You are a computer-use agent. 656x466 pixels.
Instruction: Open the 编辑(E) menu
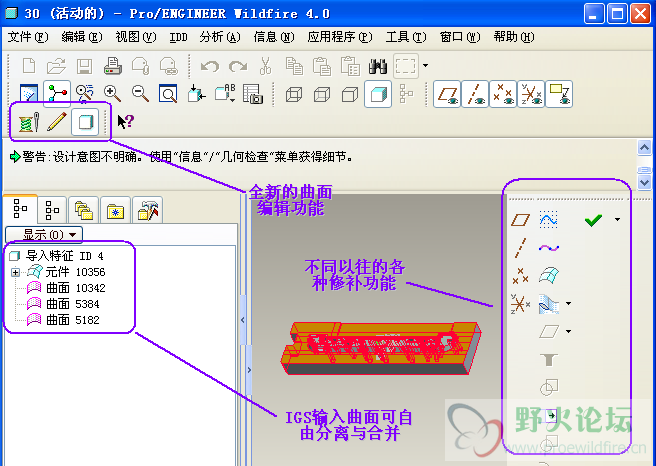(x=82, y=37)
